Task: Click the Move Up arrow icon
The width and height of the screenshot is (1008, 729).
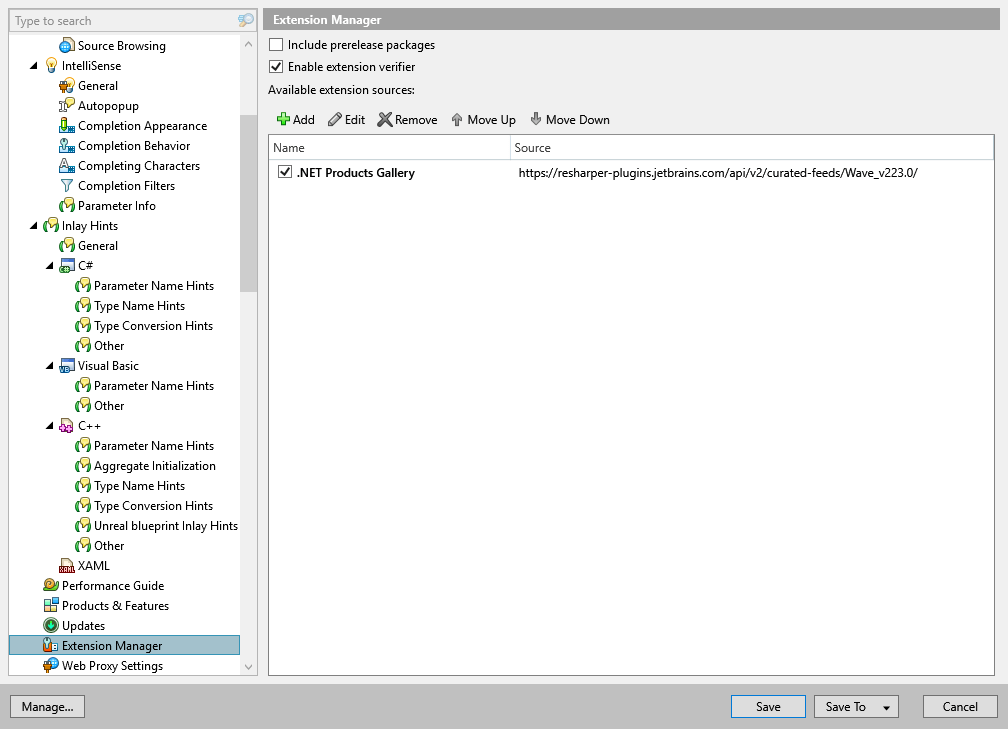Action: tap(458, 119)
